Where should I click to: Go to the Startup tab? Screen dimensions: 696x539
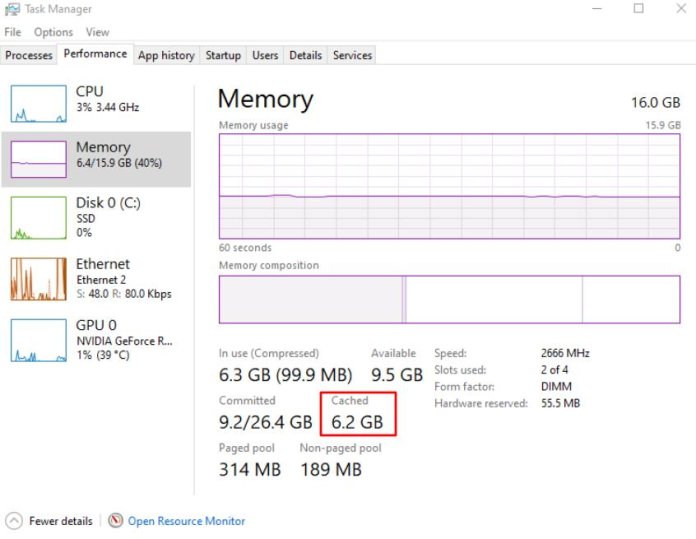[223, 55]
